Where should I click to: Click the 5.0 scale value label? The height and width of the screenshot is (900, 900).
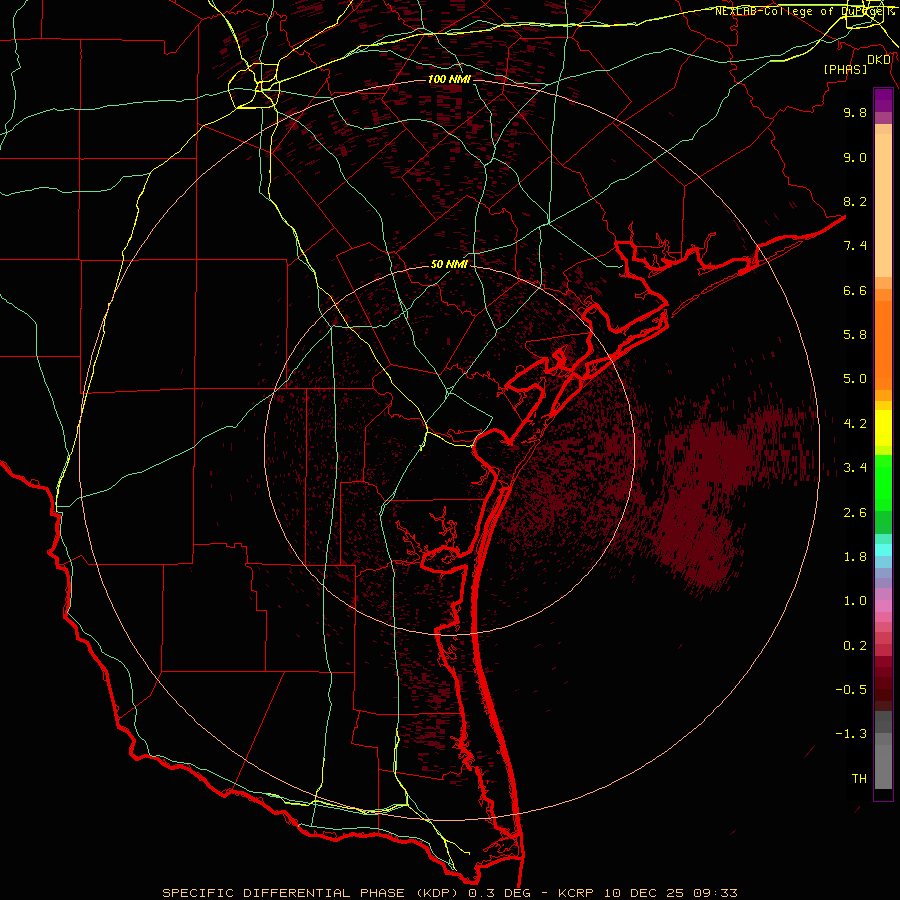[x=855, y=379]
